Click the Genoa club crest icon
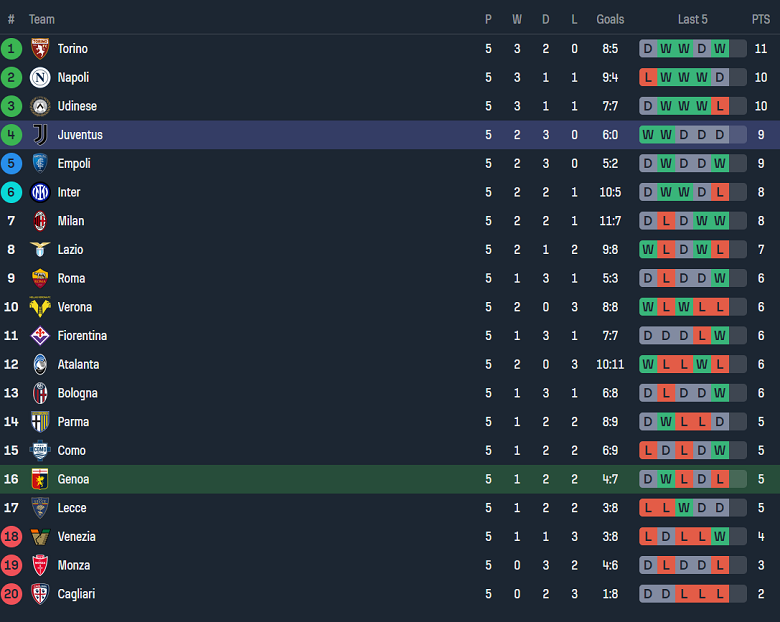This screenshot has width=780, height=622. tap(40, 479)
